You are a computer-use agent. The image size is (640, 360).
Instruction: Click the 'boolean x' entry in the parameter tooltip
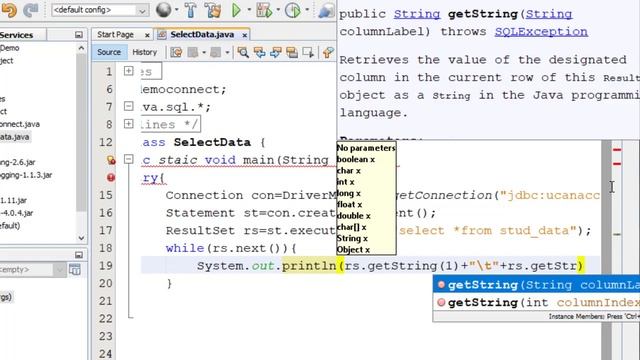point(356,160)
